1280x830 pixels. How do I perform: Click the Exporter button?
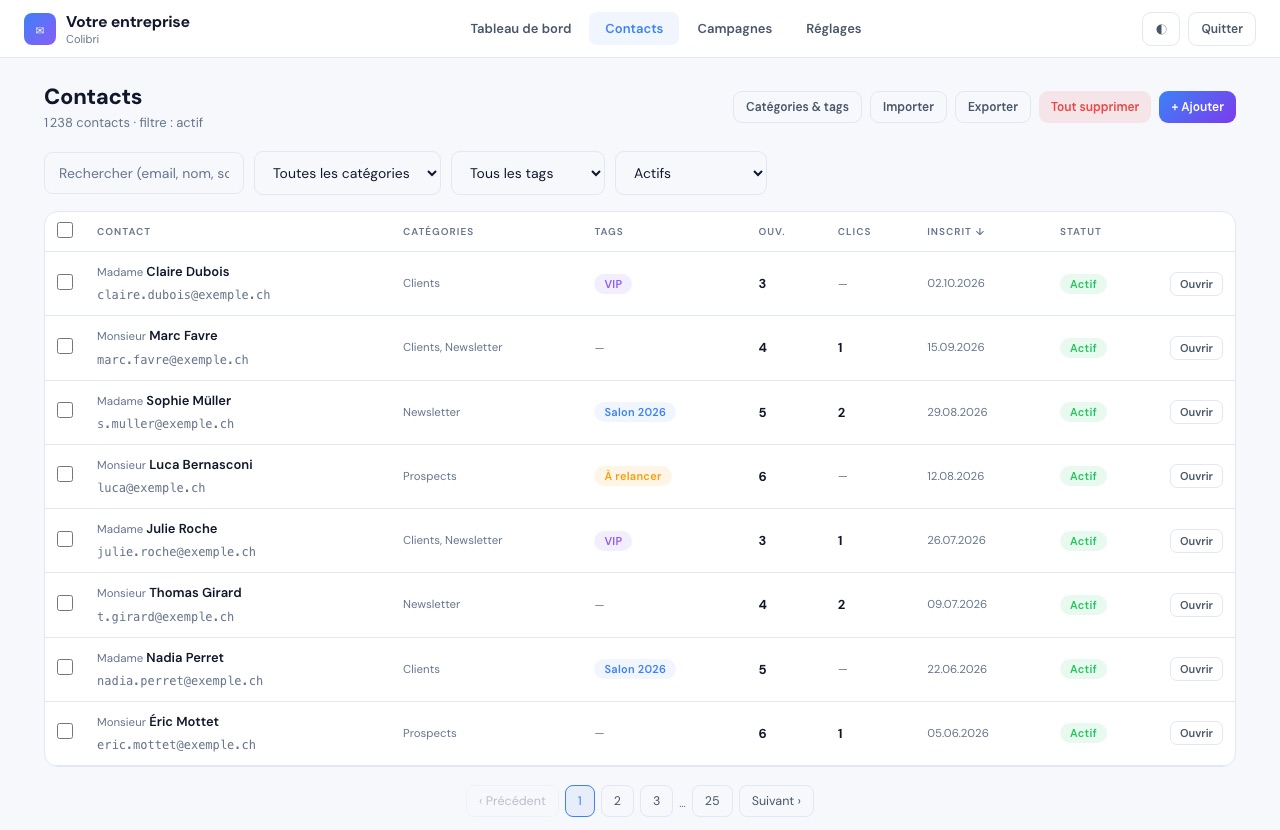click(993, 107)
